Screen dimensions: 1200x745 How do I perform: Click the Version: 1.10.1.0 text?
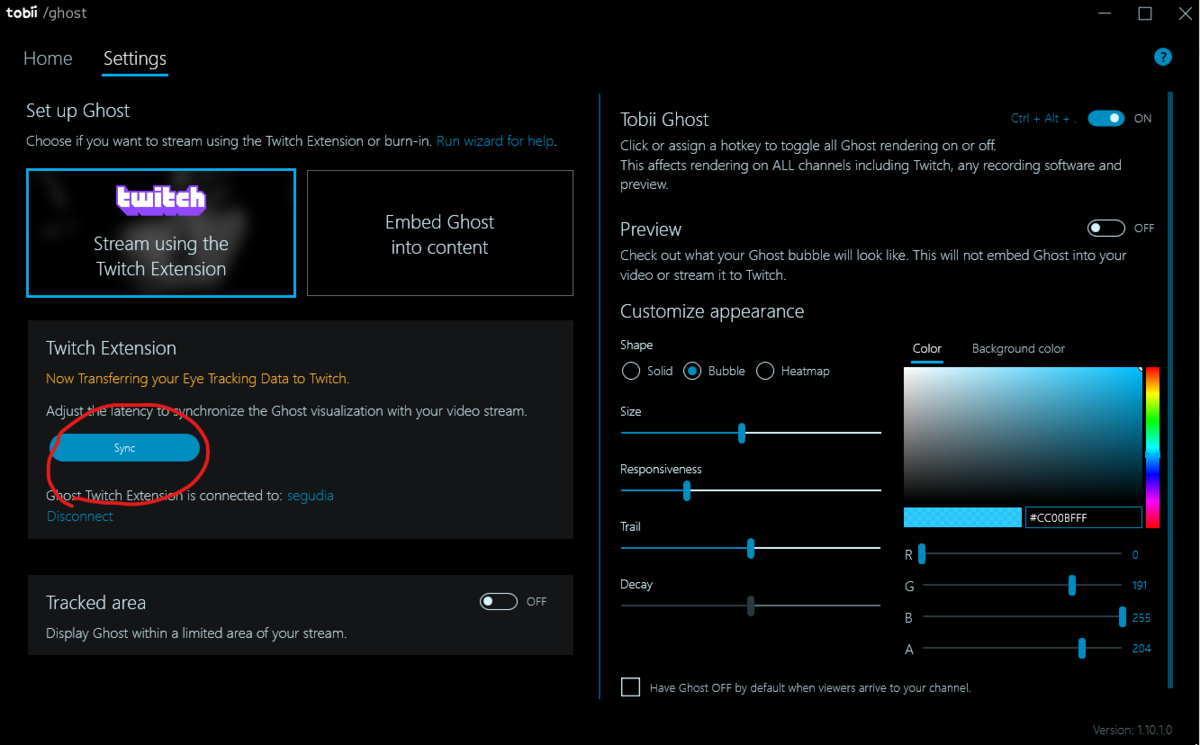pos(1133,730)
